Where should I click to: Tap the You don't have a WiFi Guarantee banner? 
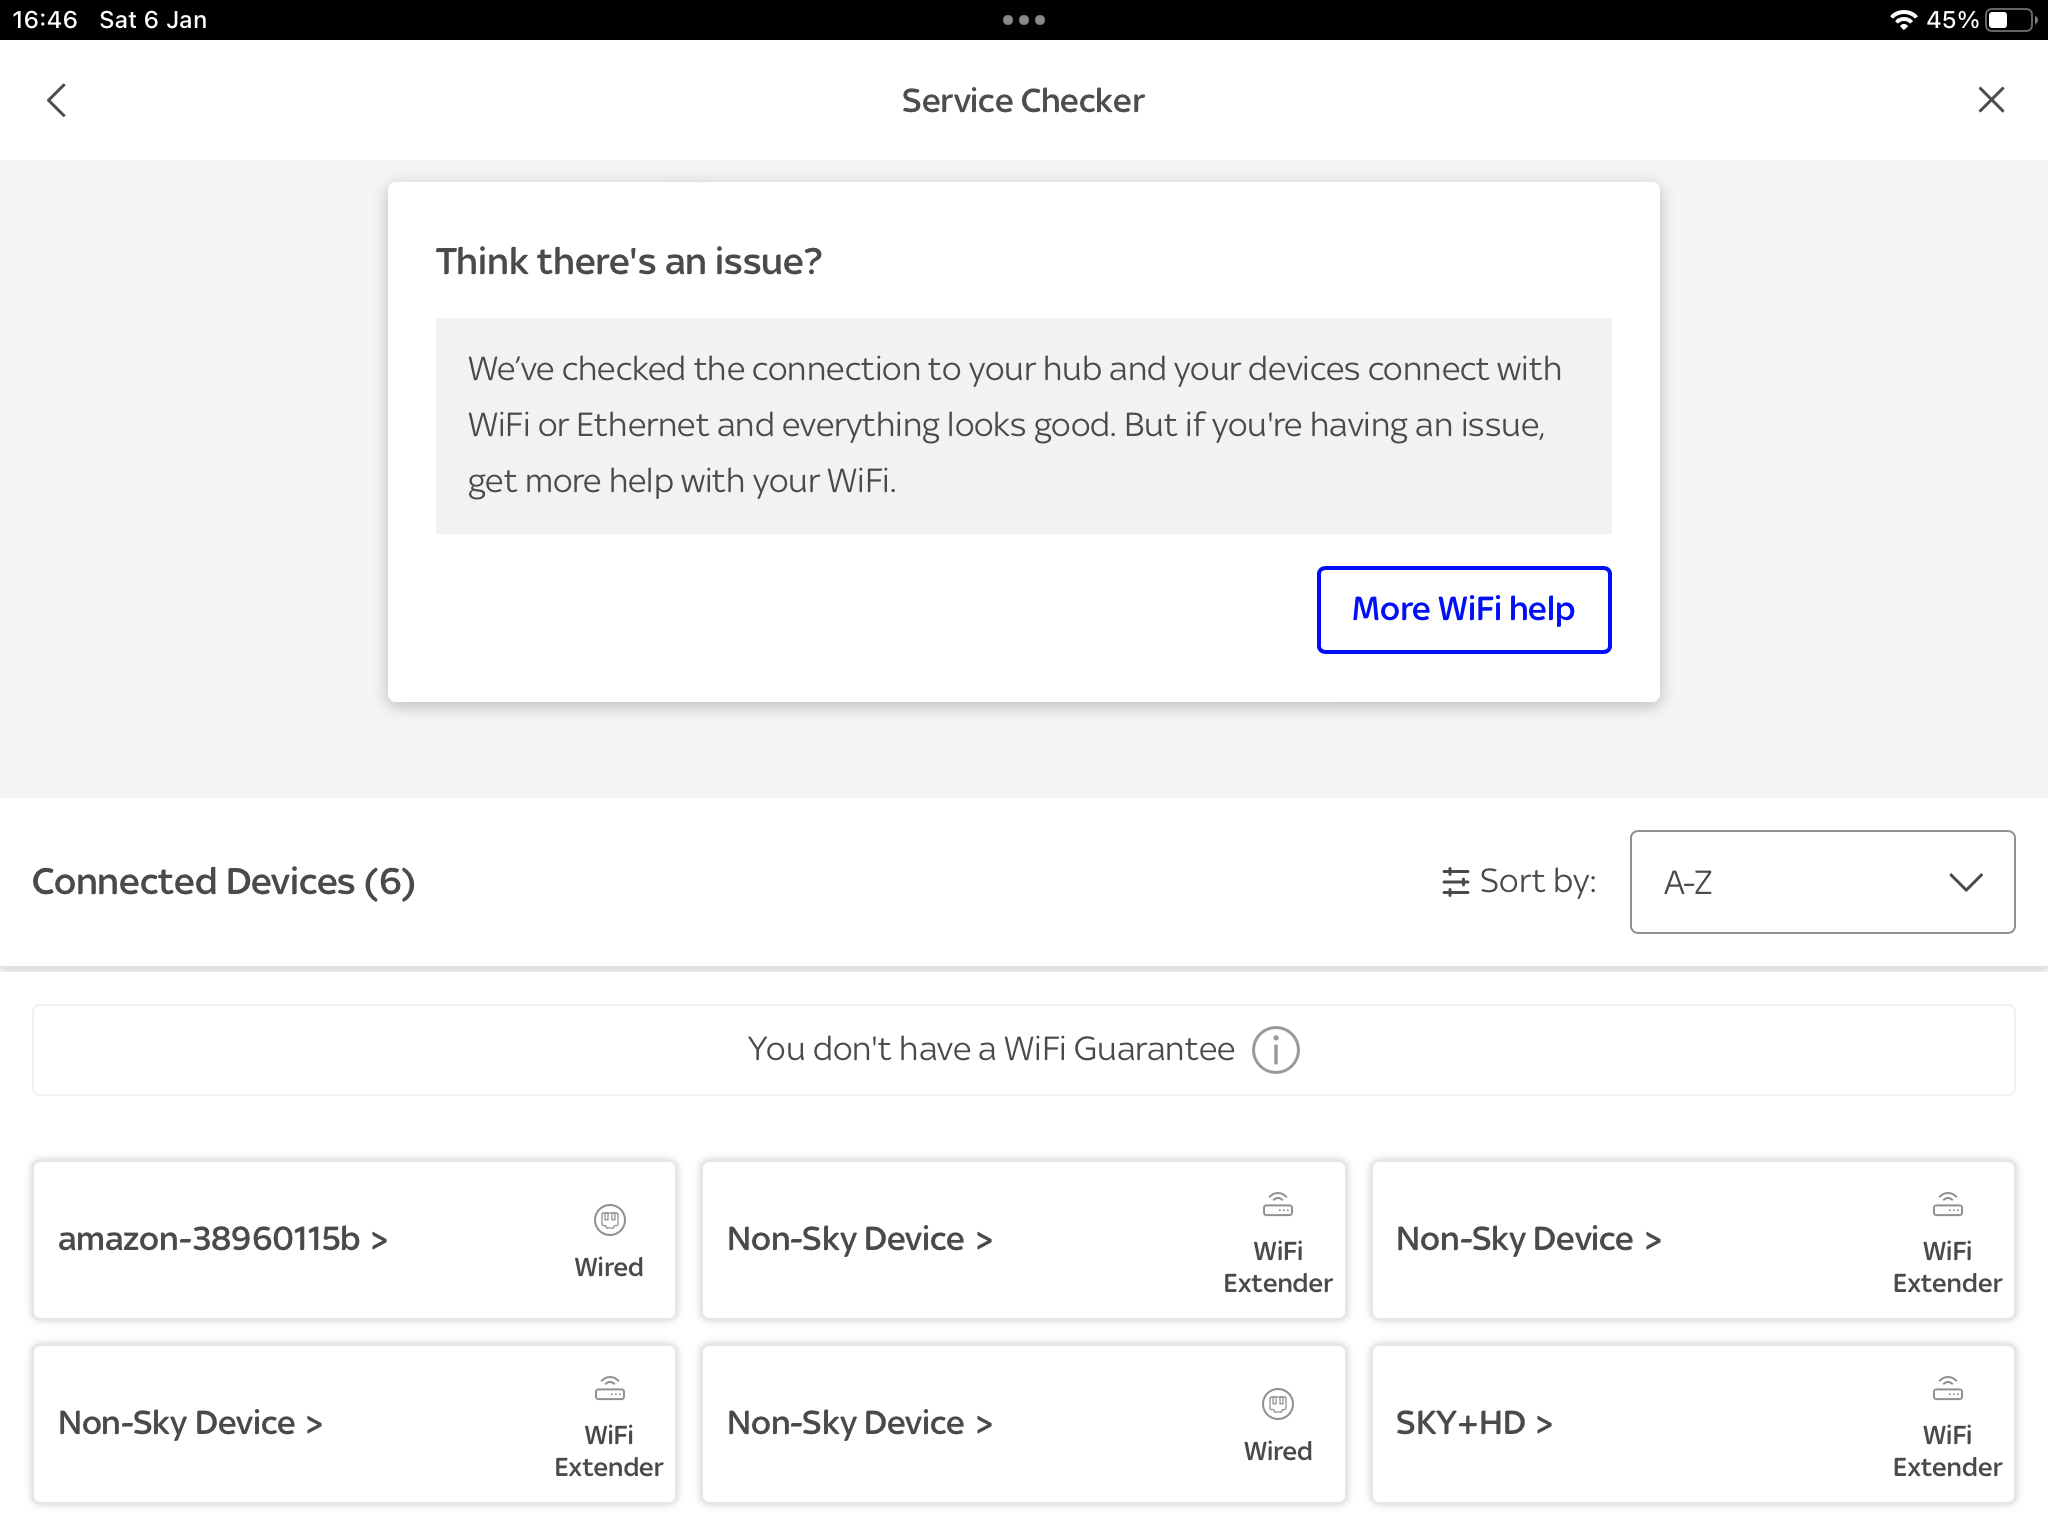tap(990, 1050)
